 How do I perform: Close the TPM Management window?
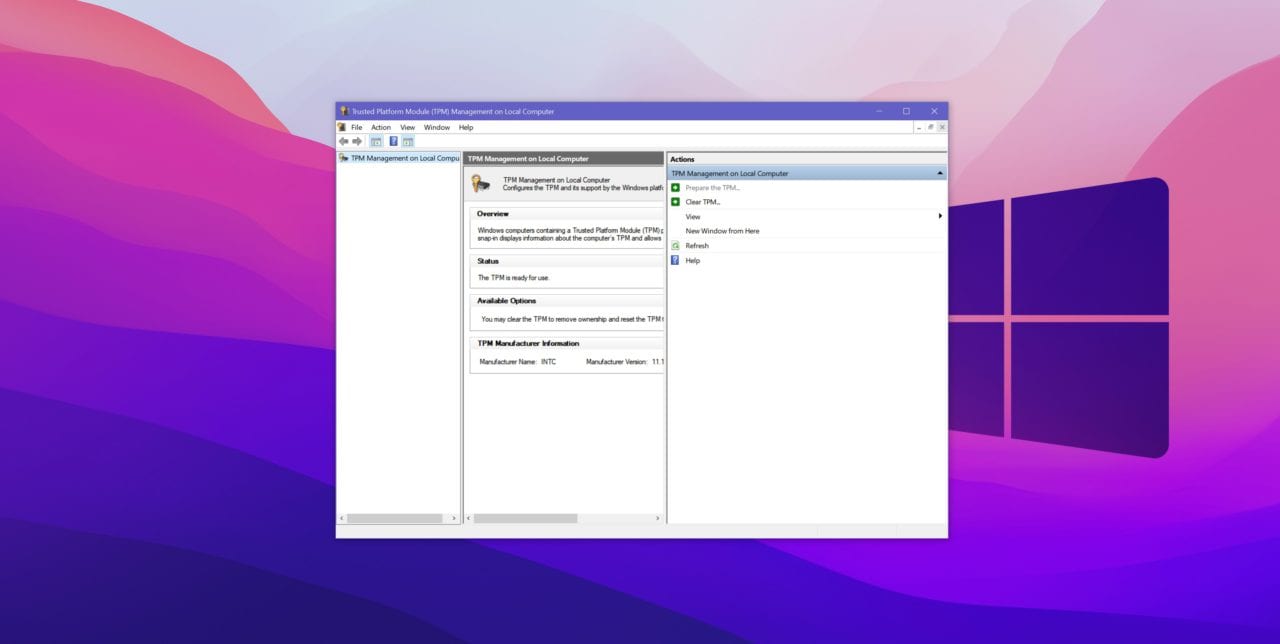934,111
